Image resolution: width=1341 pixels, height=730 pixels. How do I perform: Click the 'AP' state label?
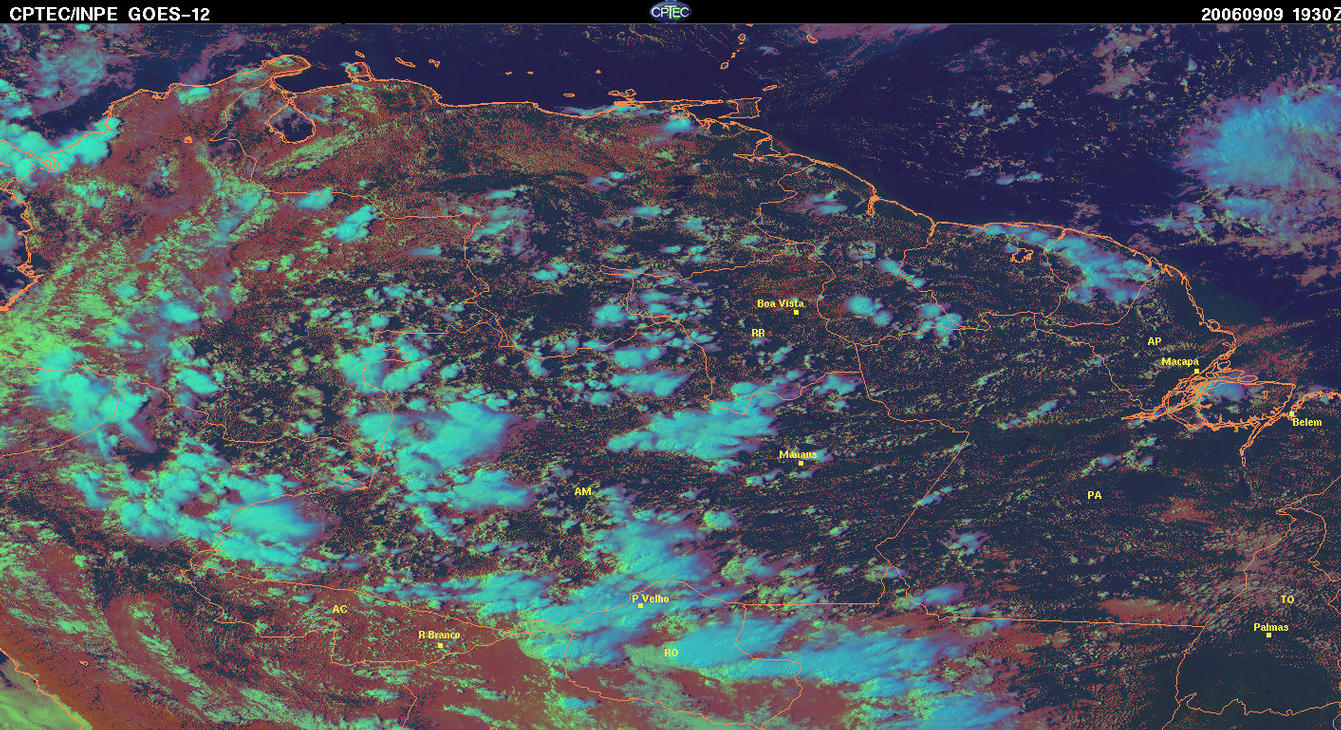1154,341
